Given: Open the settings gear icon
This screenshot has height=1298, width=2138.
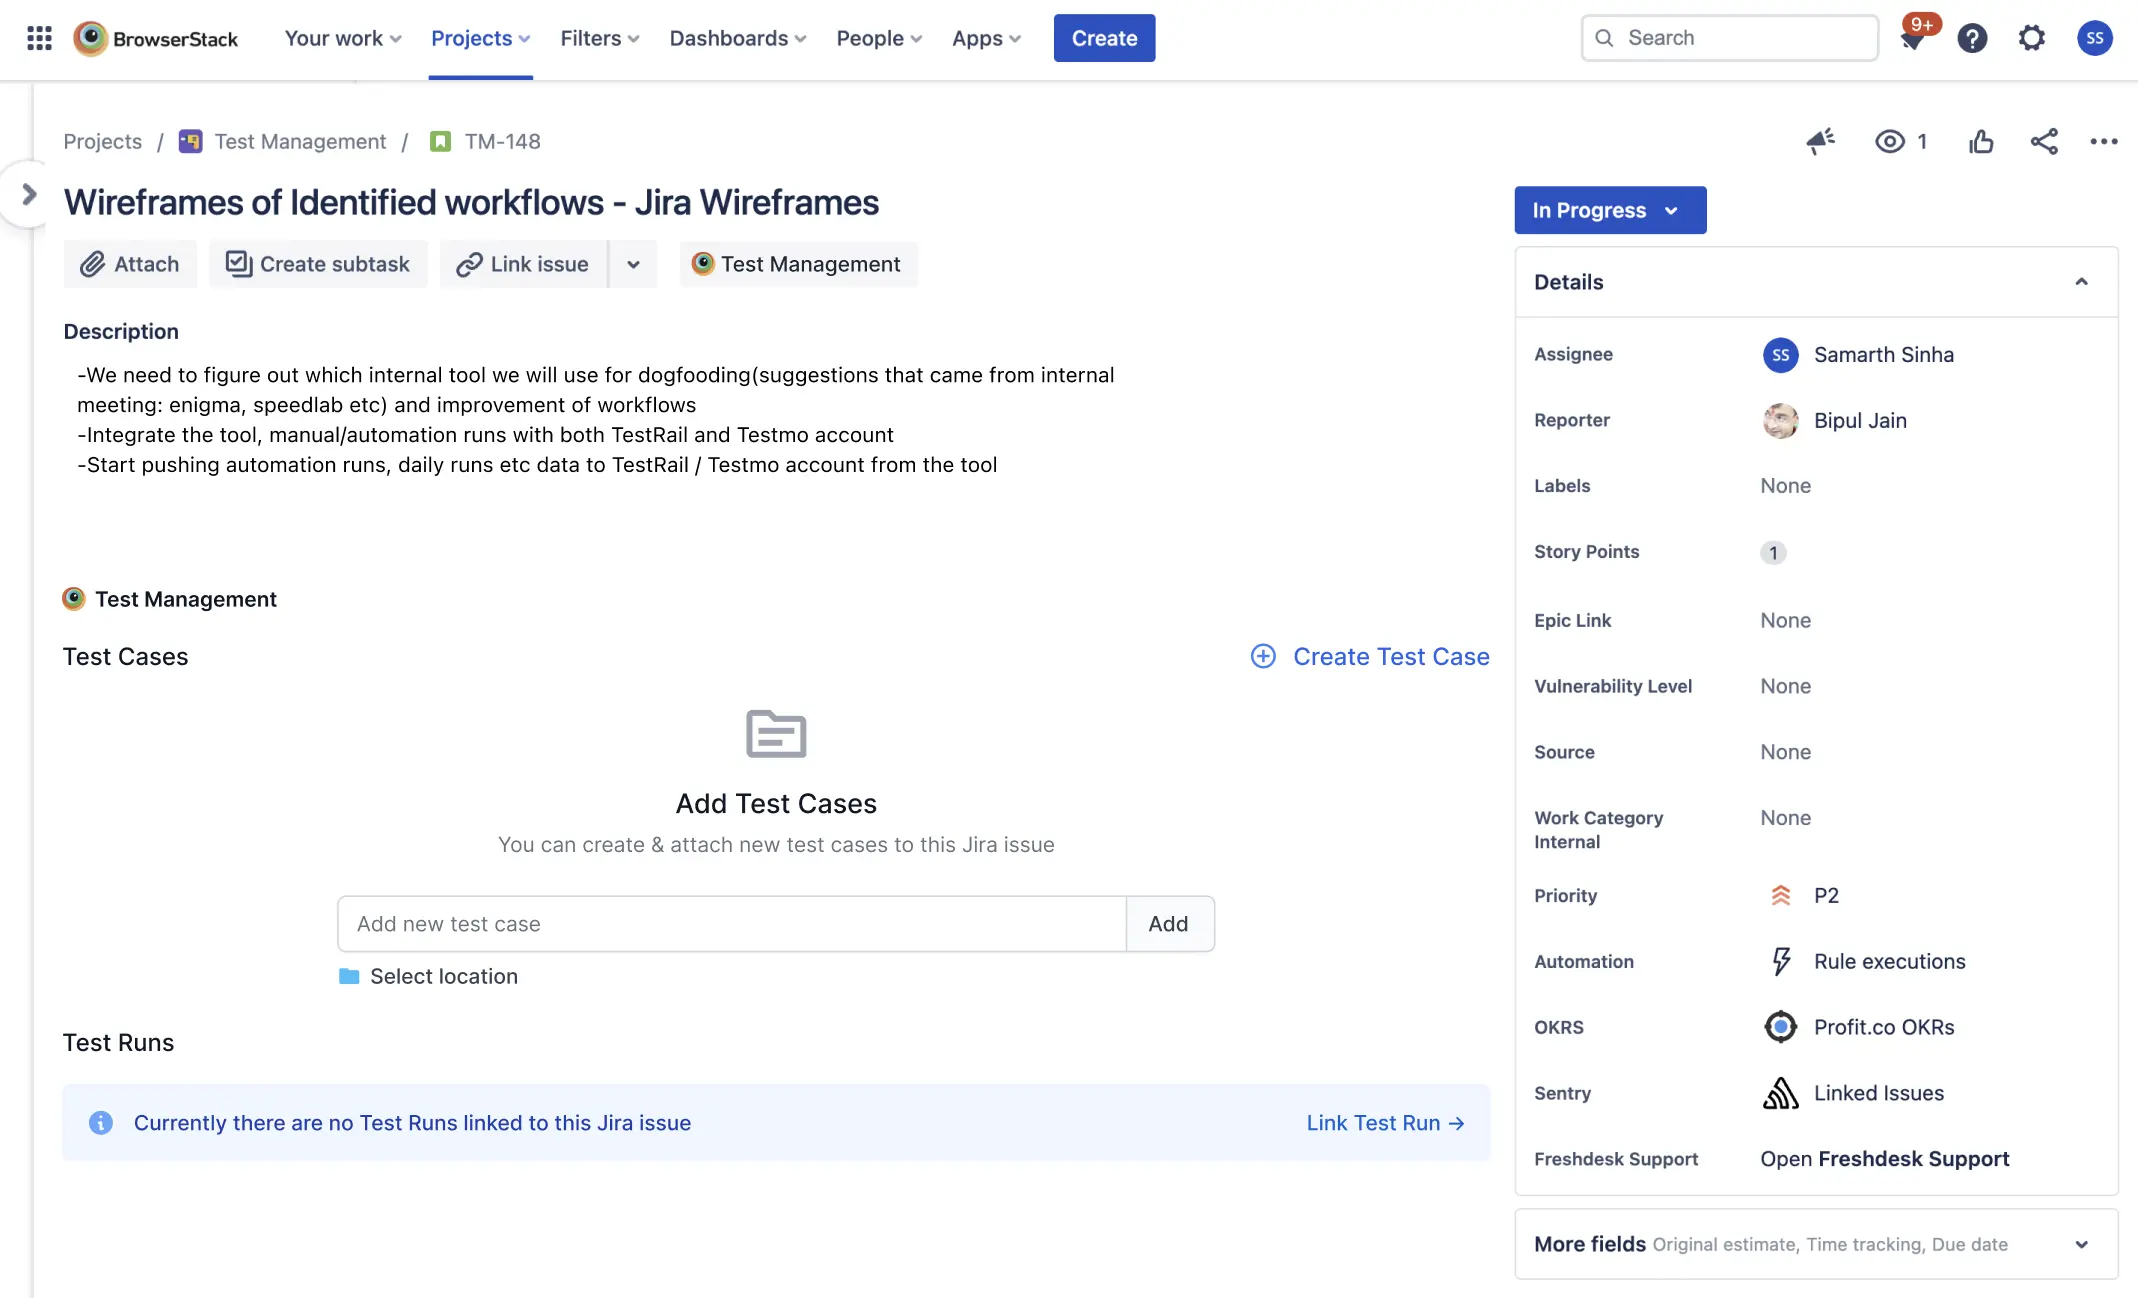Looking at the screenshot, I should click(2031, 38).
